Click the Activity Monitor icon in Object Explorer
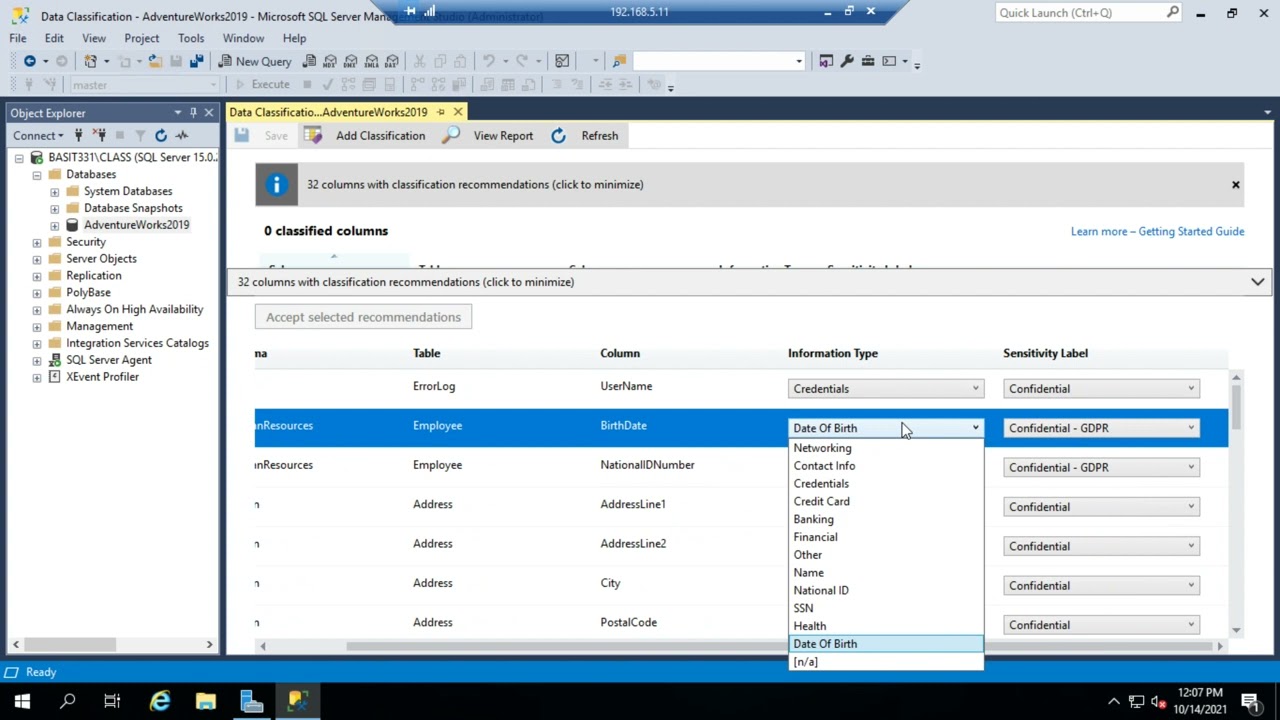This screenshot has height=720, width=1280. coord(182,135)
